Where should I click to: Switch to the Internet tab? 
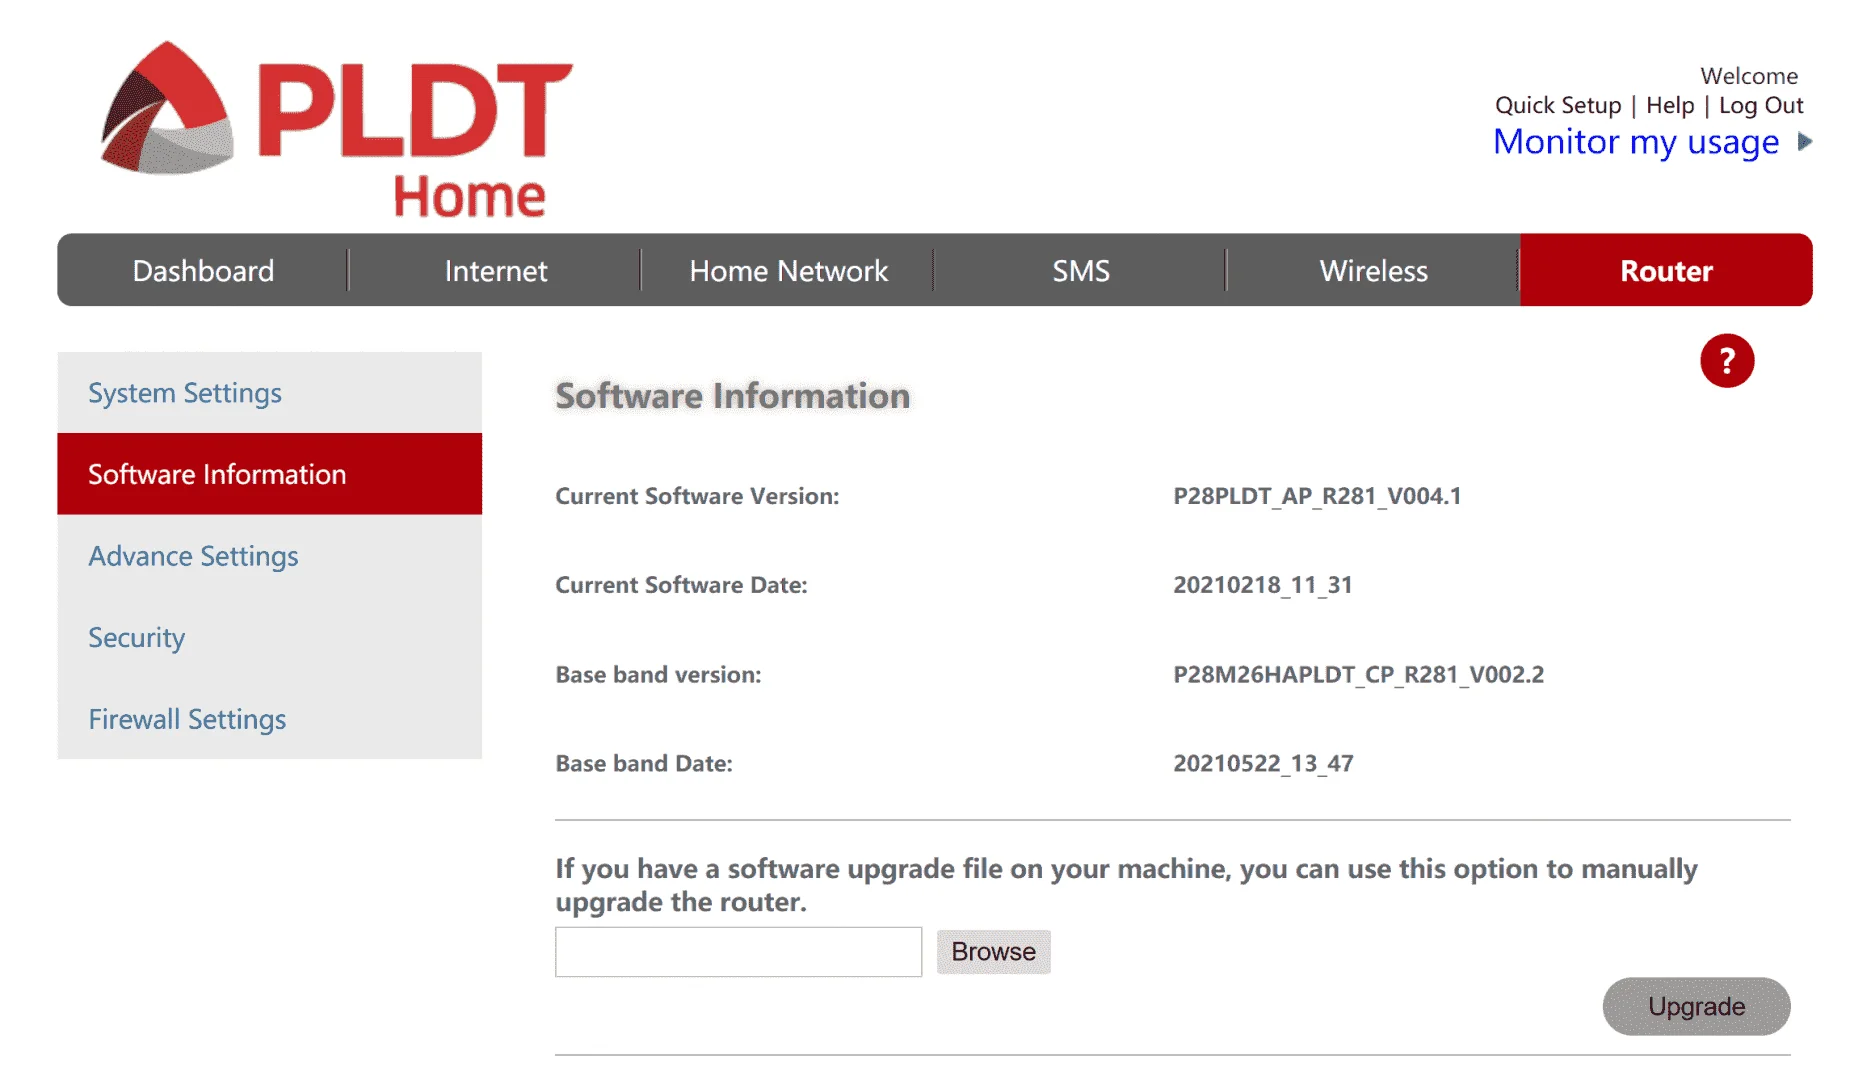point(495,271)
